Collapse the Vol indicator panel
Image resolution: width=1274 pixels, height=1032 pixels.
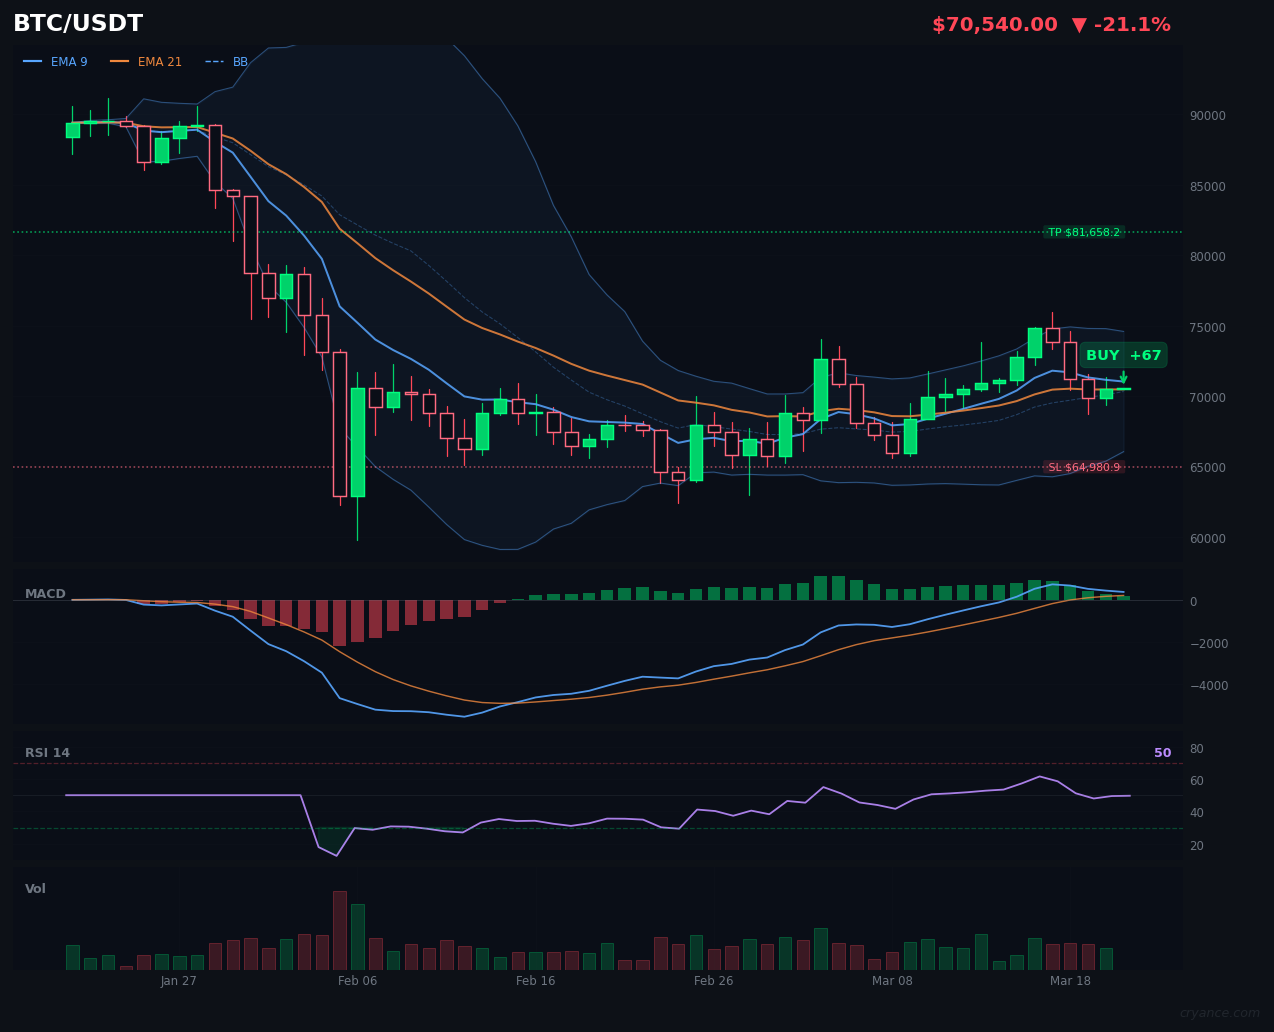[35, 888]
